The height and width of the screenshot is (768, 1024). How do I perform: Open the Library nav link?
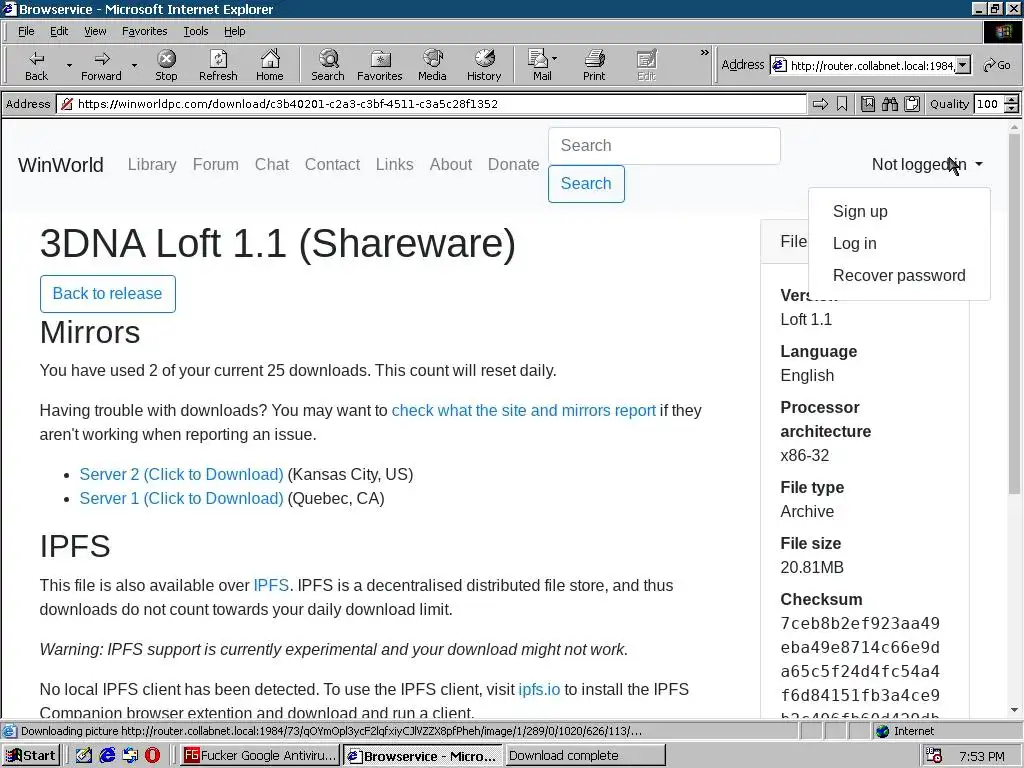tap(152, 165)
